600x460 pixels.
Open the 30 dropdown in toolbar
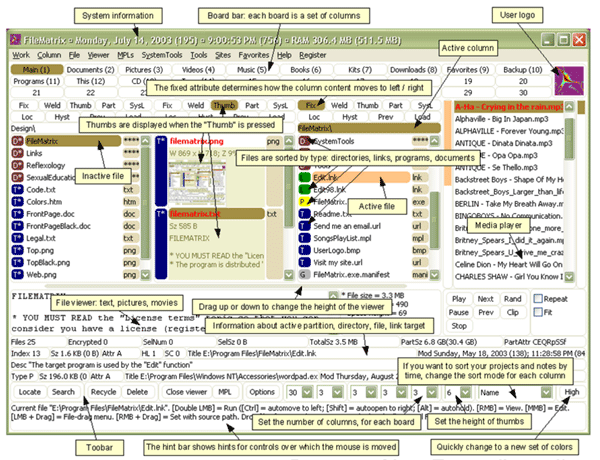[x=307, y=392]
